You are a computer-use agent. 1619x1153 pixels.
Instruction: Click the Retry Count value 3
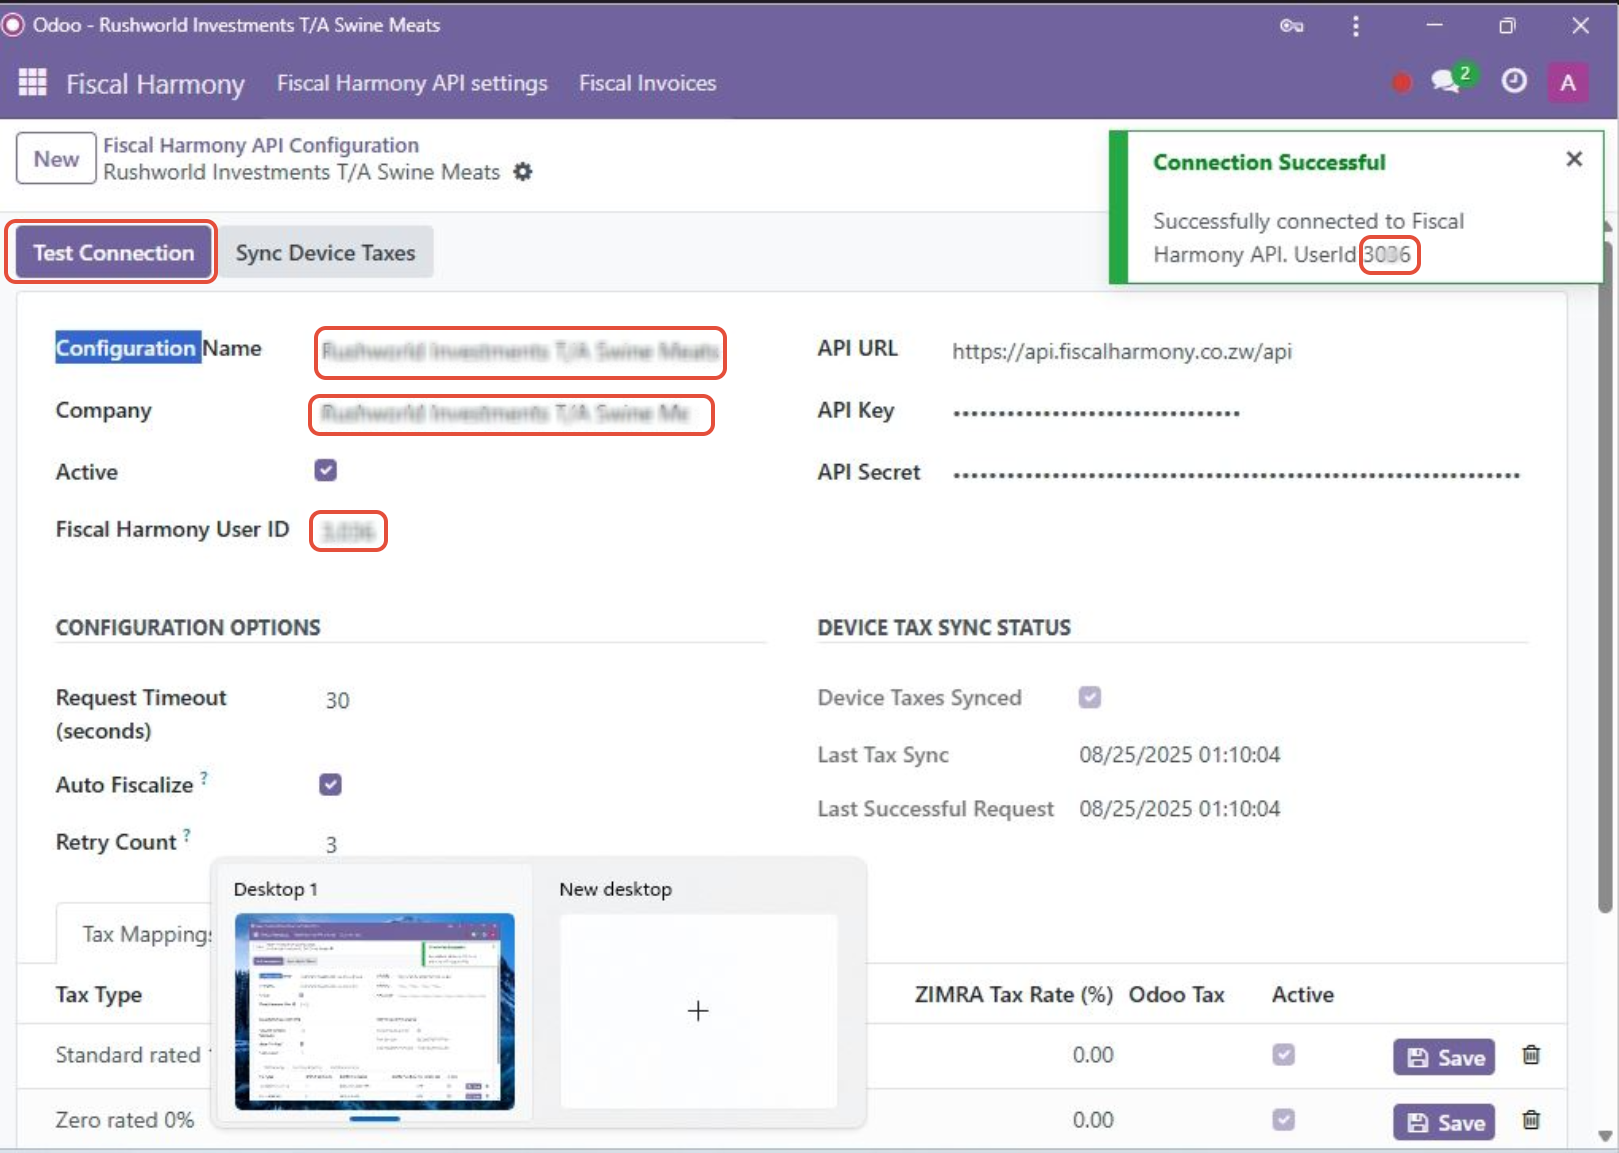pos(331,845)
